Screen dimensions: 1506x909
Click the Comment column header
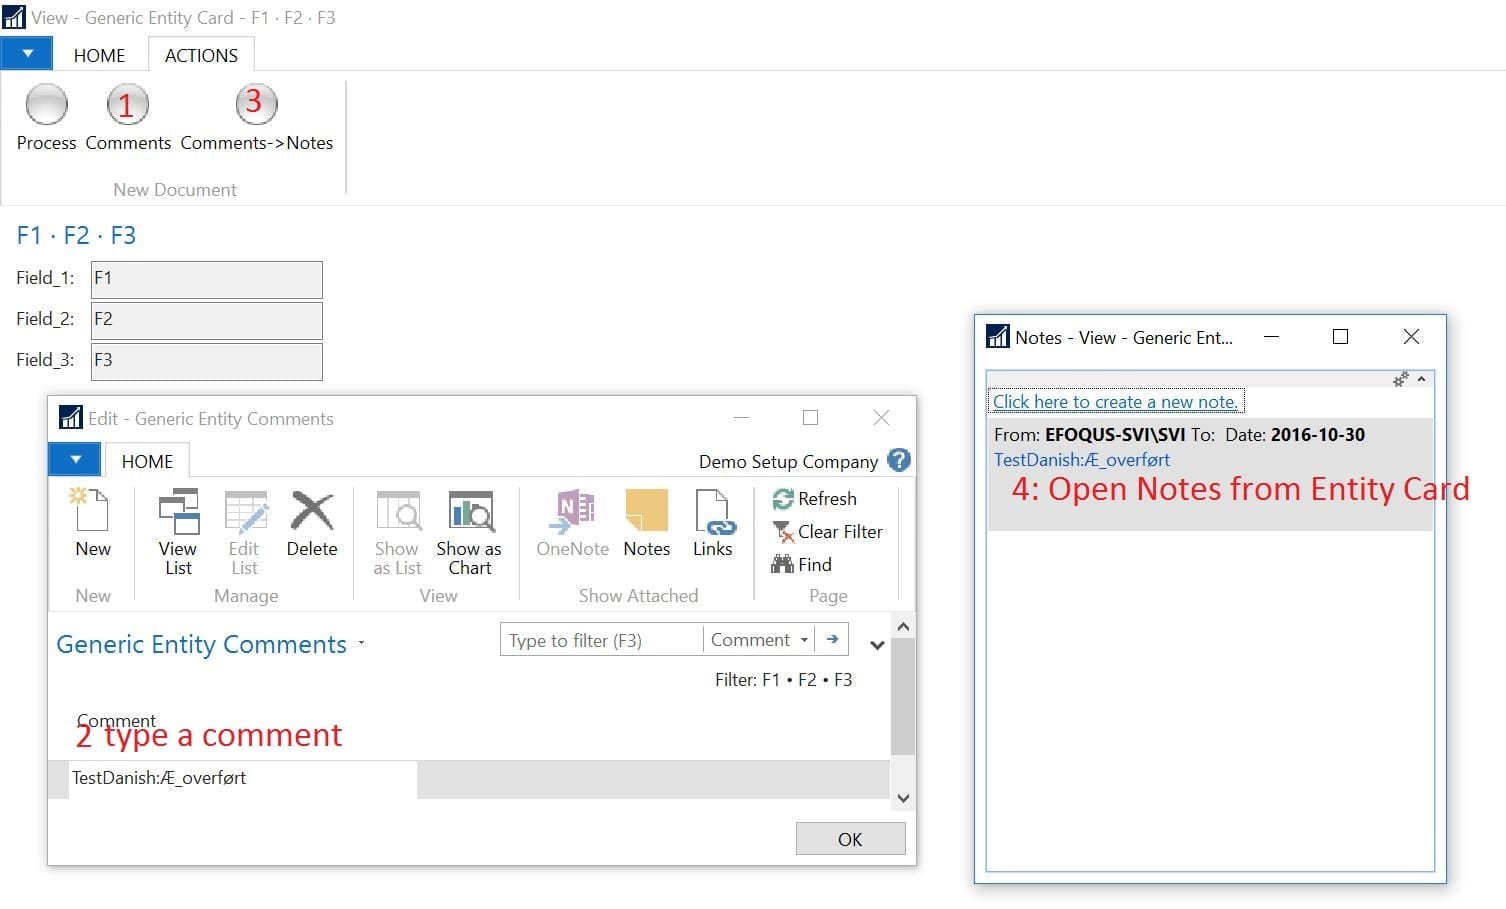pyautogui.click(x=117, y=721)
